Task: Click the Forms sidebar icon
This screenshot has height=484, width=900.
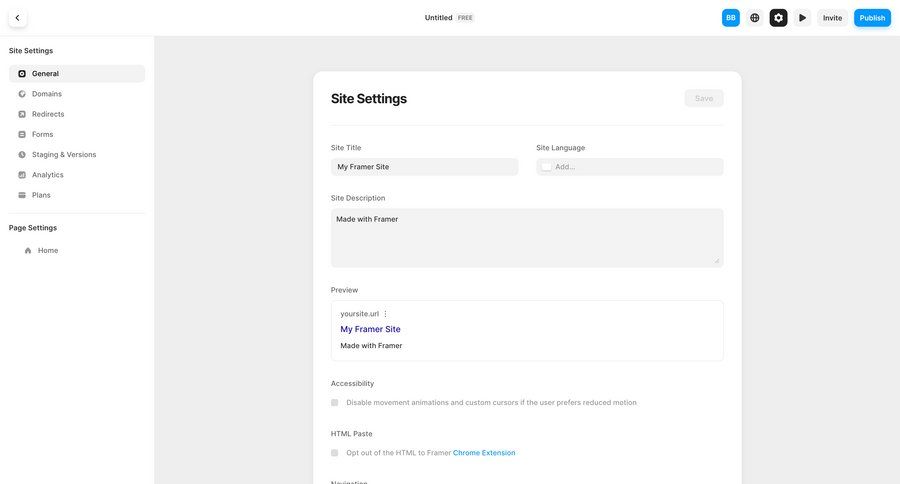Action: pyautogui.click(x=22, y=134)
